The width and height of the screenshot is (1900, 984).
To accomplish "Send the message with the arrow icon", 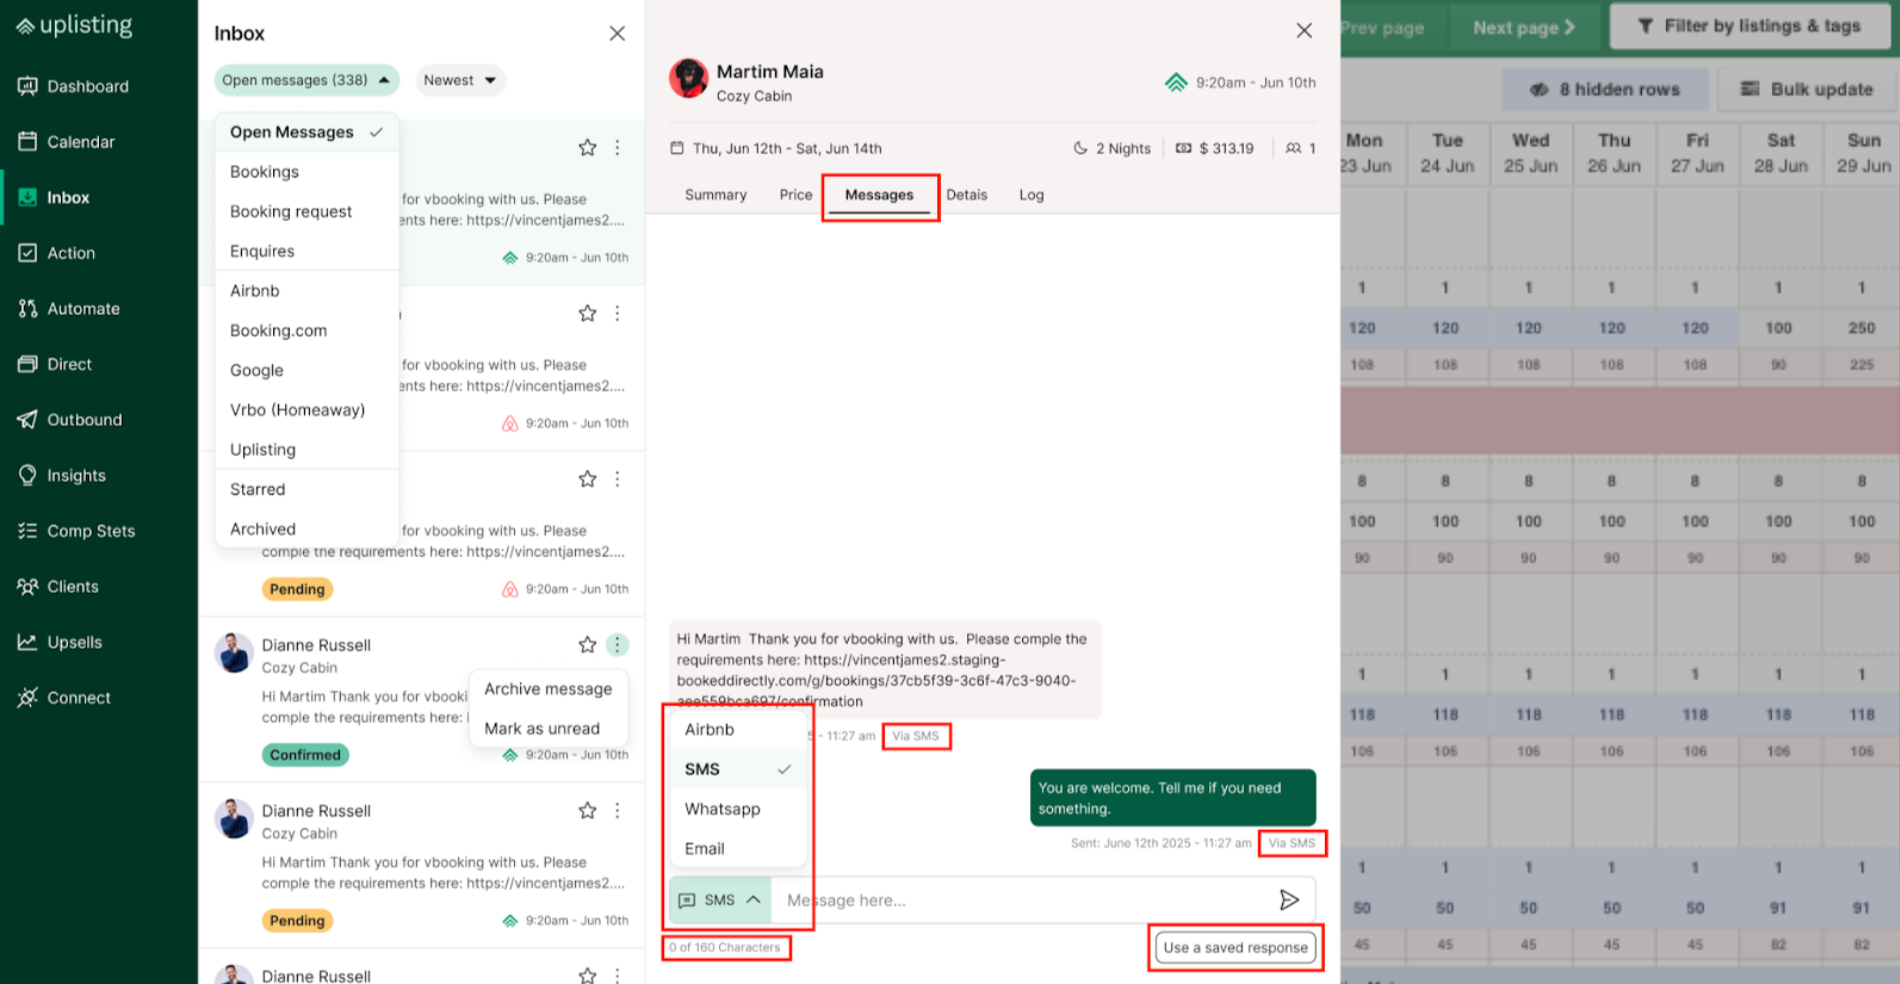I will pyautogui.click(x=1289, y=900).
